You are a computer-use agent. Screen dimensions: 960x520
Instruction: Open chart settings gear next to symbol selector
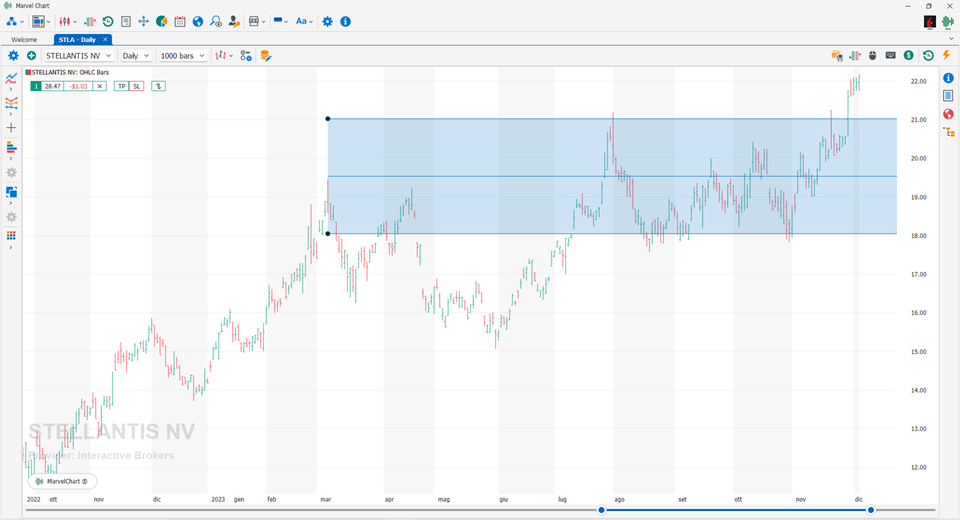[13, 56]
